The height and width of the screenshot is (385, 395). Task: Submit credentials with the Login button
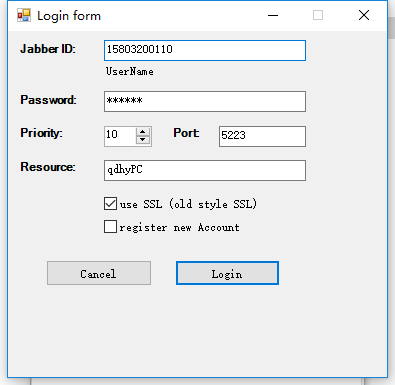227,273
